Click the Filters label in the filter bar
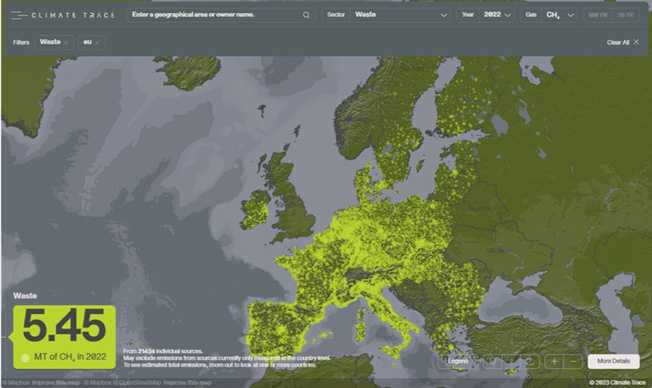This screenshot has width=652, height=388. coord(21,42)
